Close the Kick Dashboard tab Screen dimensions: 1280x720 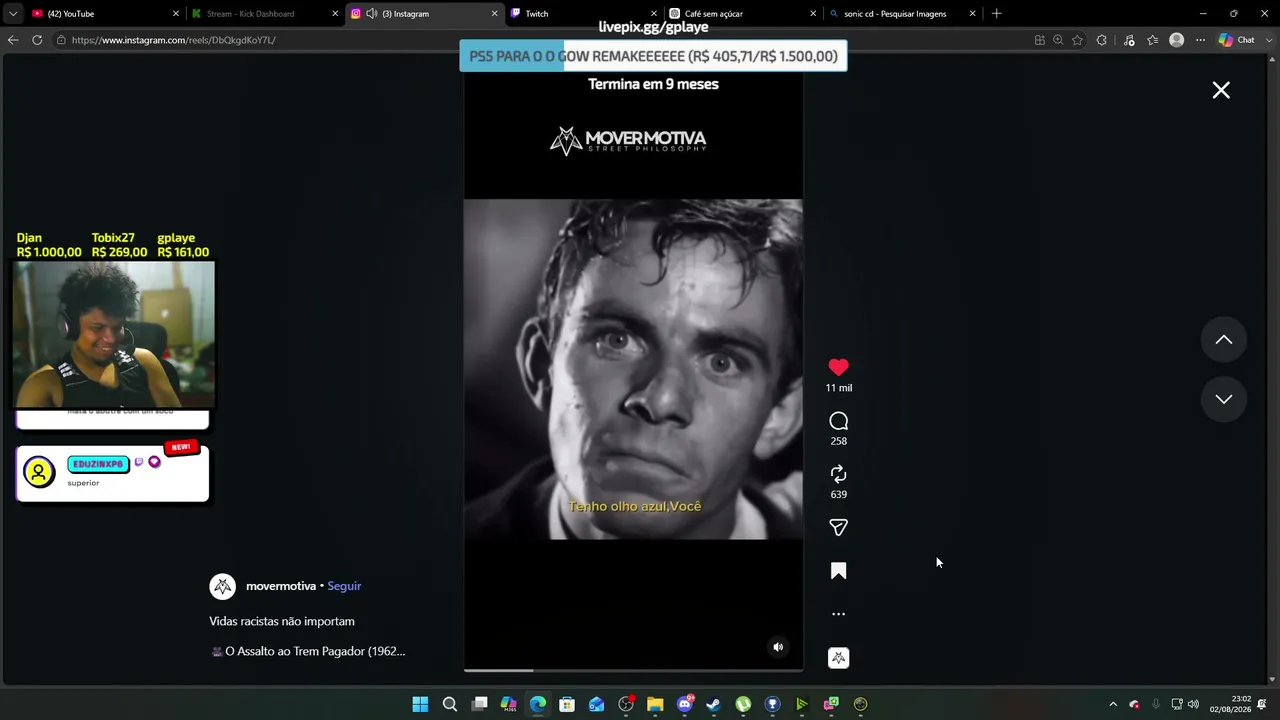335,14
